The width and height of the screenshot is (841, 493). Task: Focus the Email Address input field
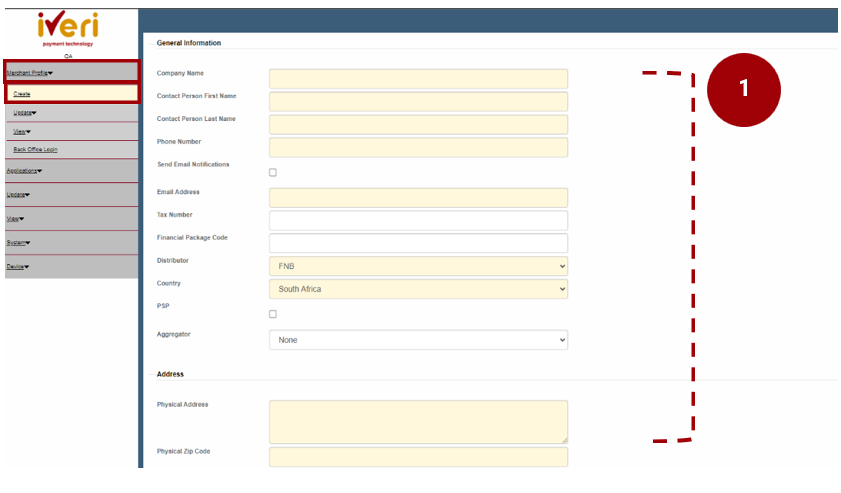[418, 198]
